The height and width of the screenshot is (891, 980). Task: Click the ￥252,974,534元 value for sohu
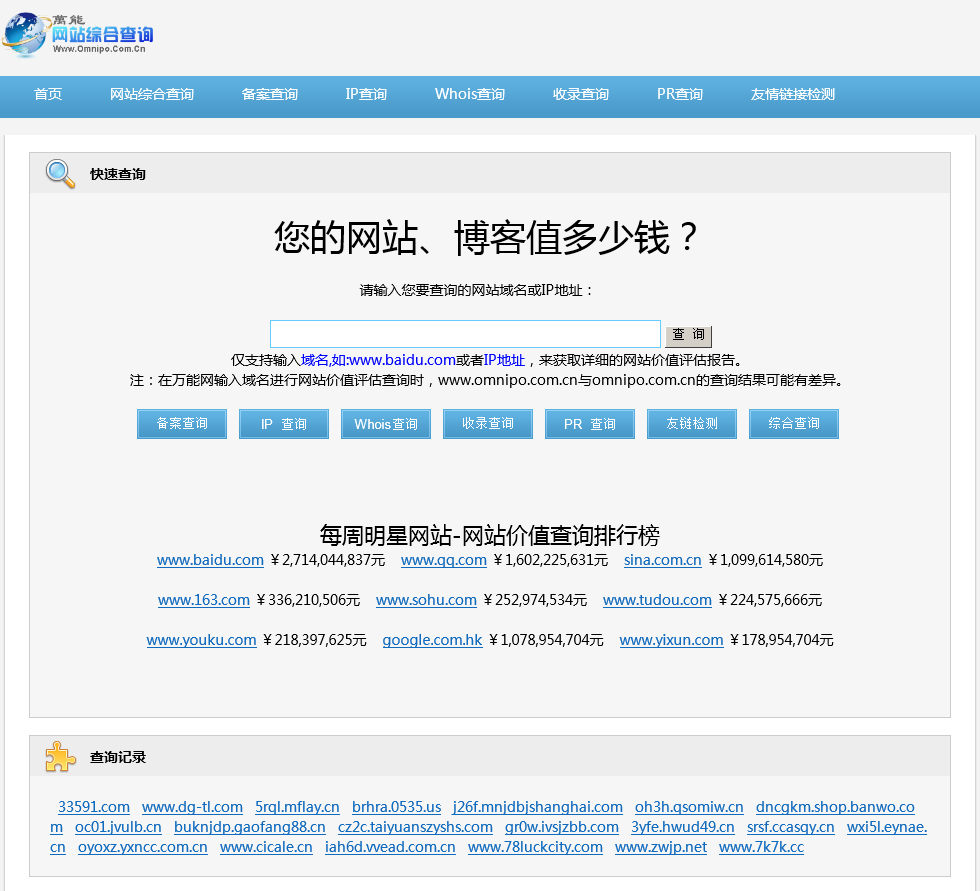(x=535, y=600)
